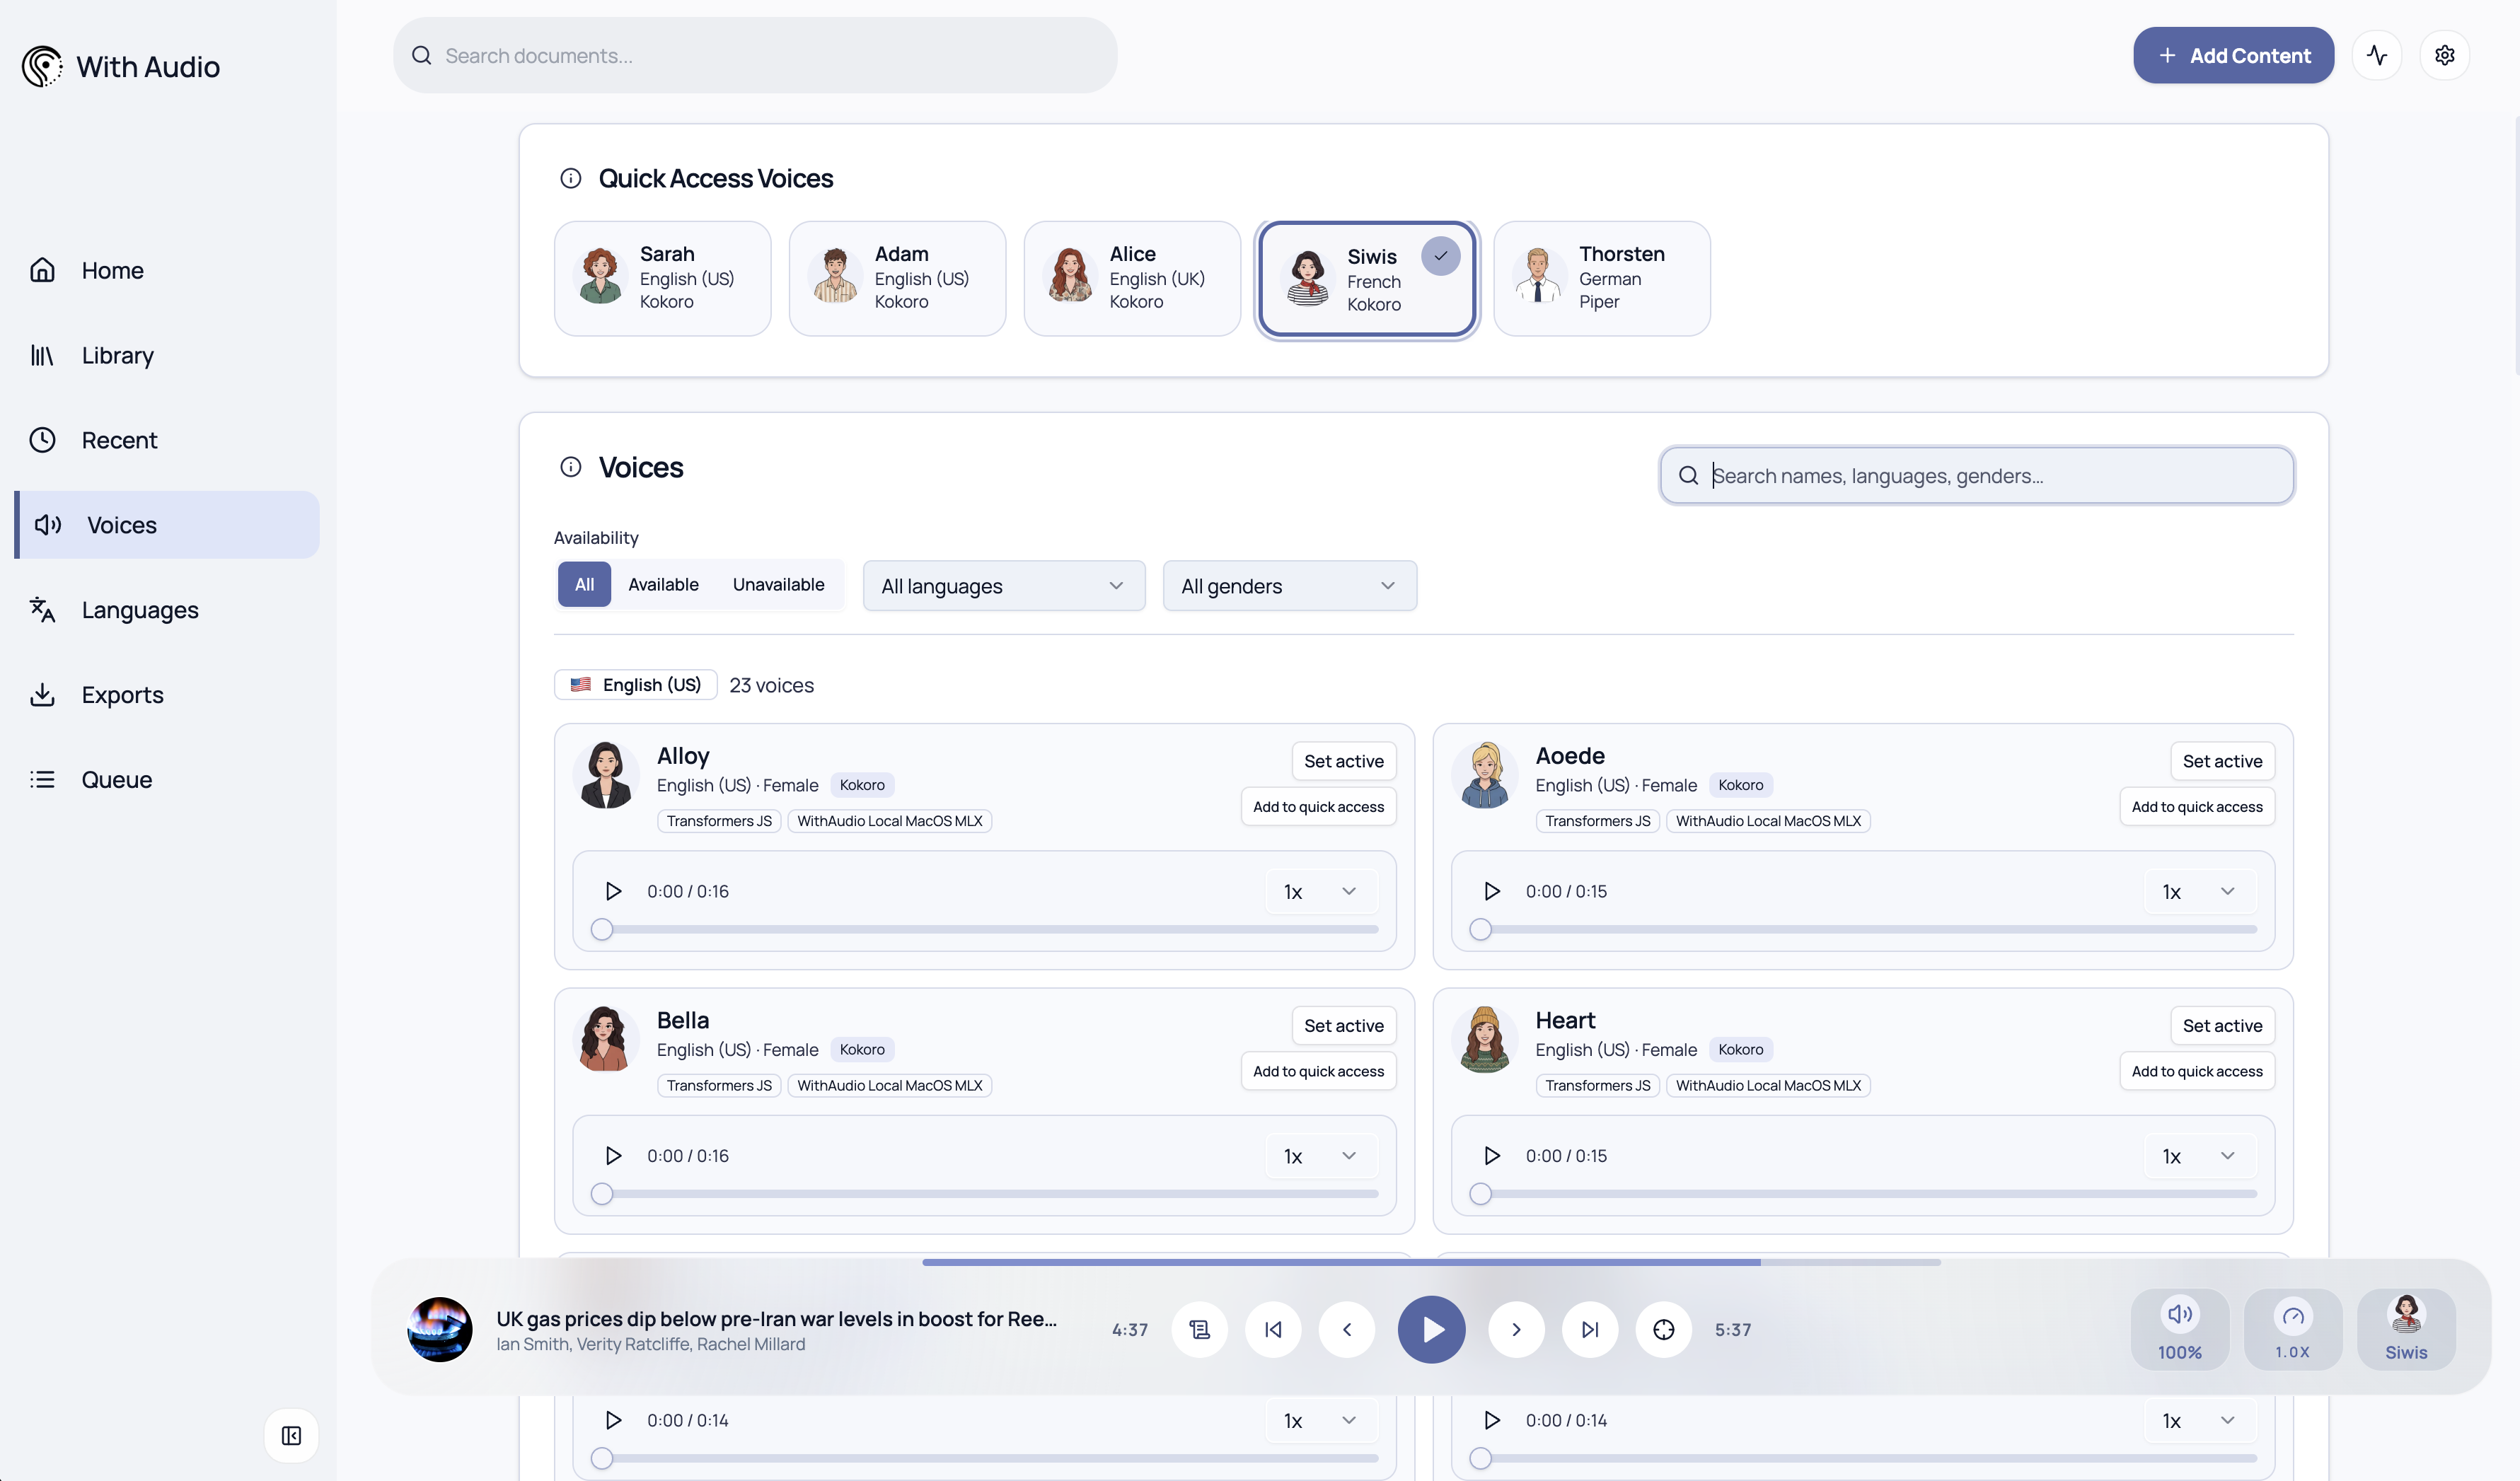This screenshot has width=2520, height=1481.
Task: Open the All genders dropdown
Action: tap(1289, 585)
